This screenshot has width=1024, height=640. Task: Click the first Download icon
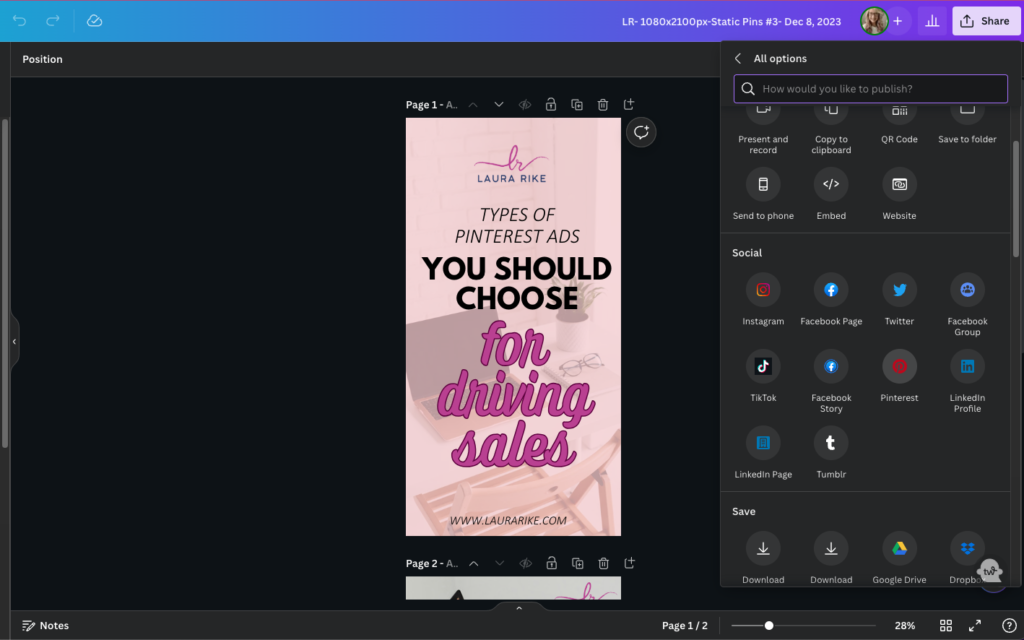(x=763, y=549)
